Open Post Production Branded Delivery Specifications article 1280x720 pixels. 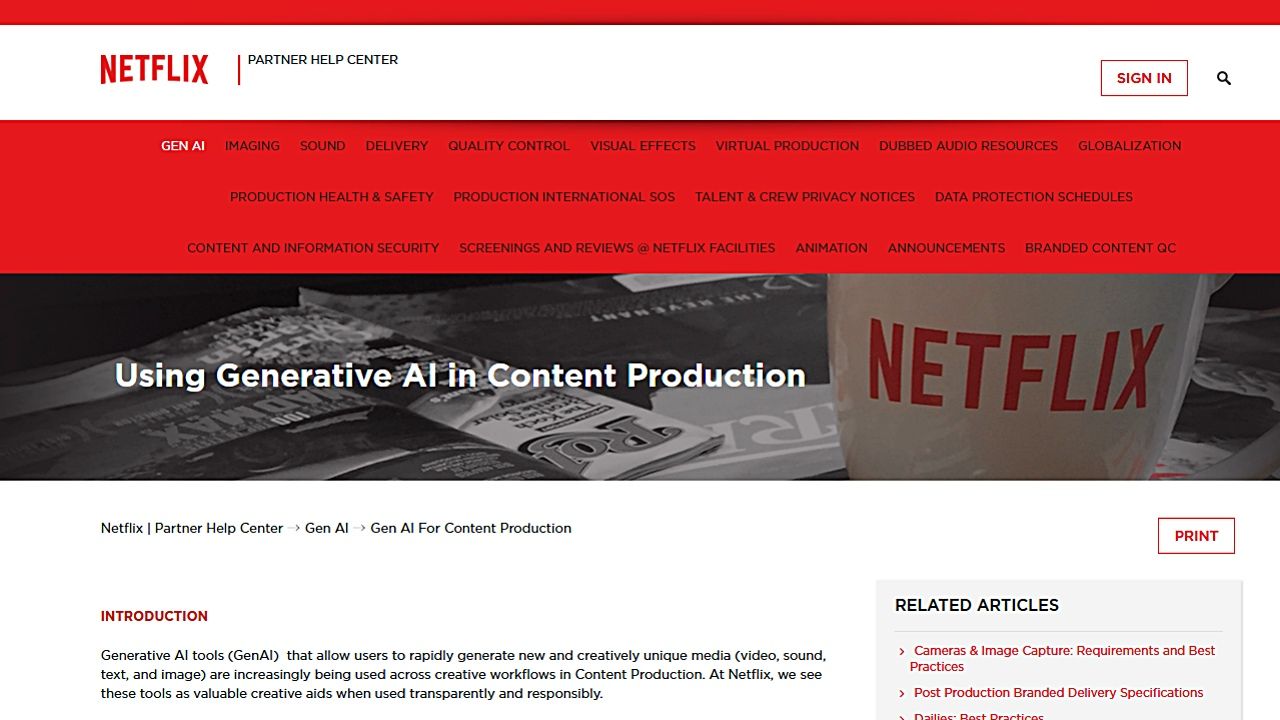click(1058, 692)
